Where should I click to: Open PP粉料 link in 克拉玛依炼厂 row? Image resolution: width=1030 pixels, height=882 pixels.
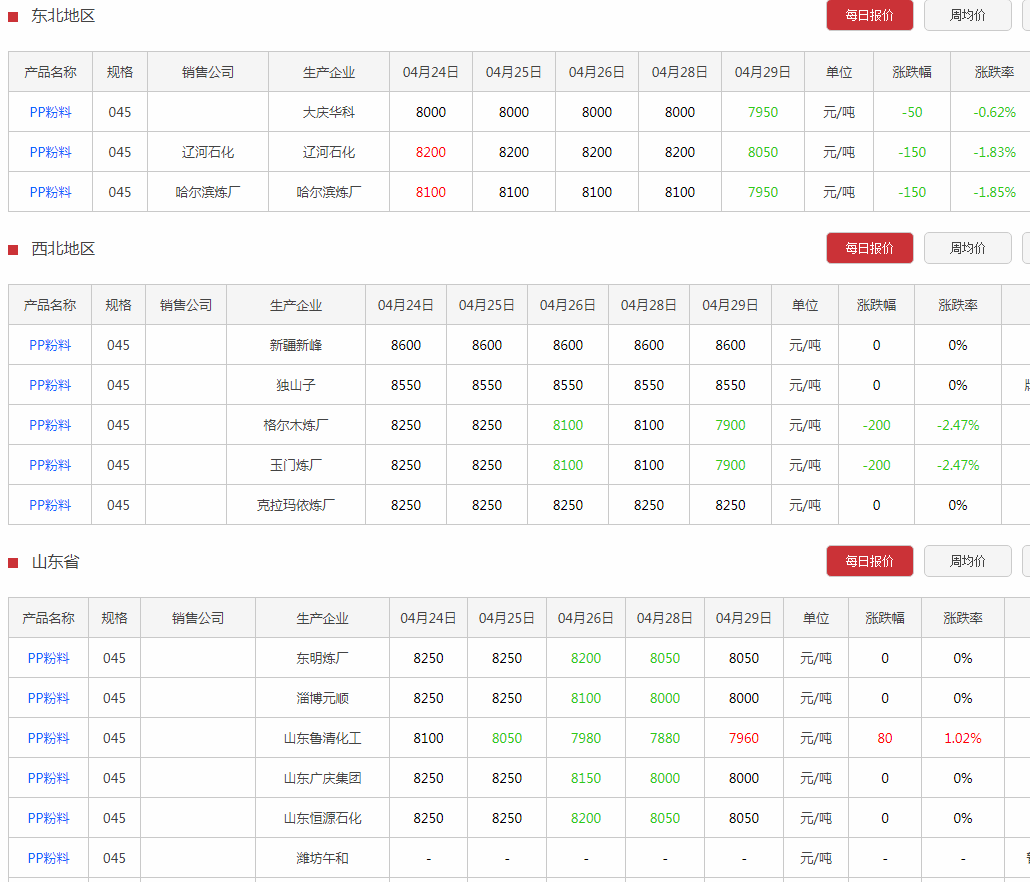[50, 506]
